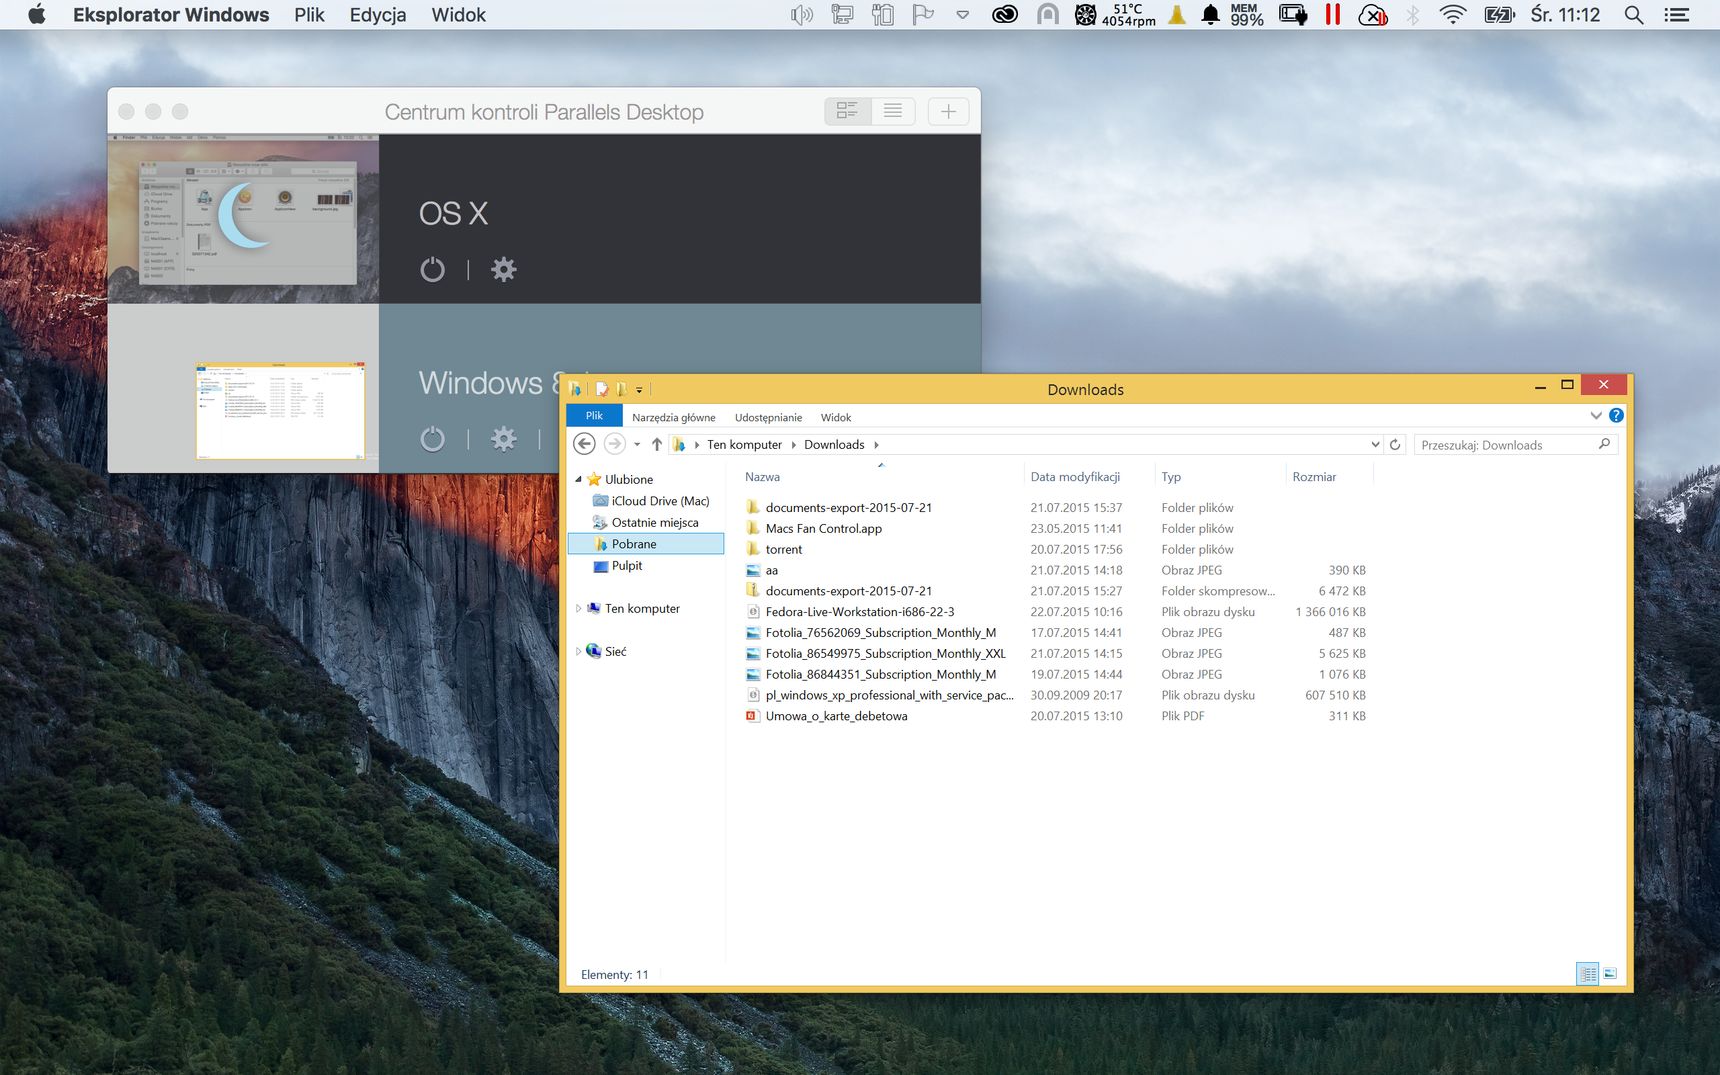Select the pl_windows_xp_professional disk image file
This screenshot has height=1075, width=1720.
click(889, 695)
